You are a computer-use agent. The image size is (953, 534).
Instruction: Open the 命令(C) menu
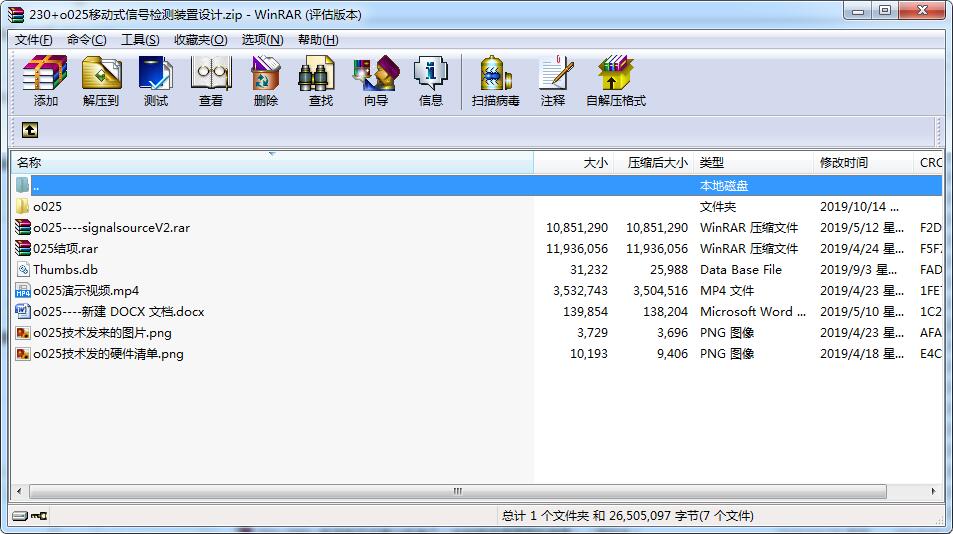(86, 39)
